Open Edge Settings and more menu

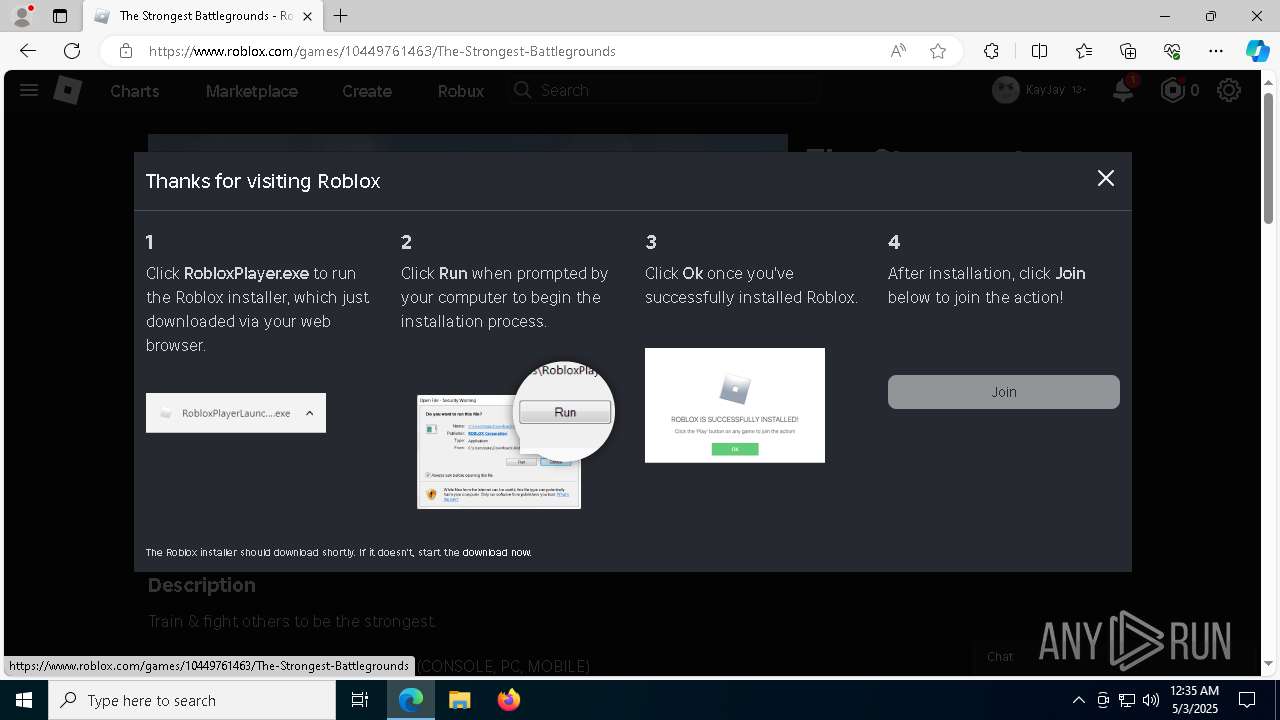[x=1216, y=51]
